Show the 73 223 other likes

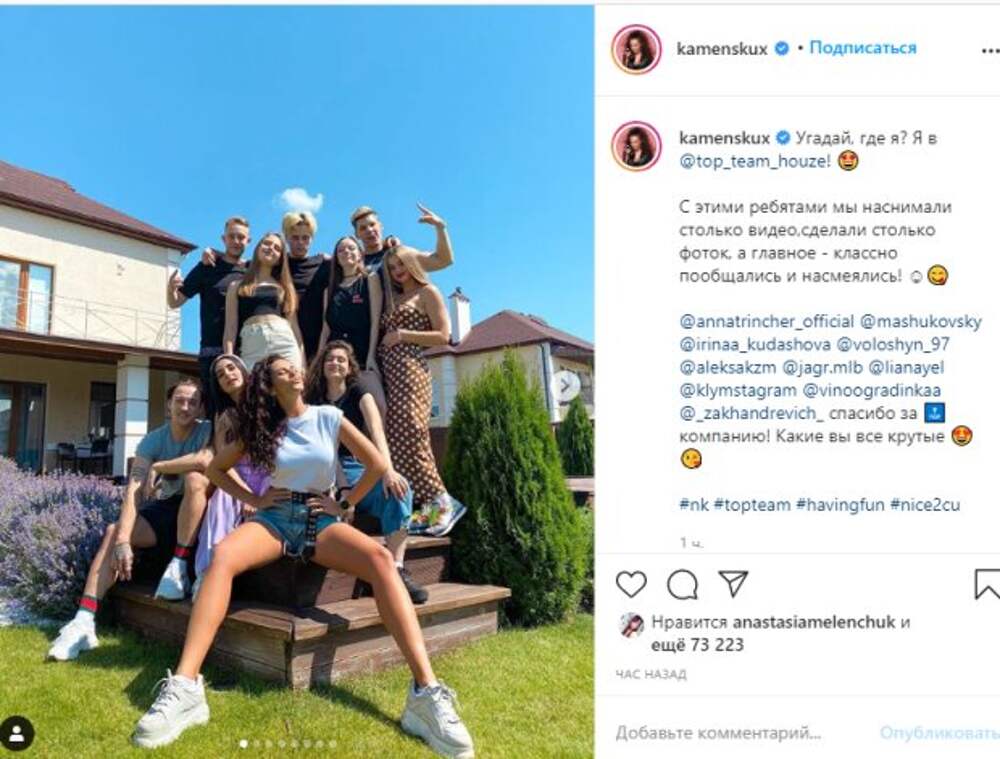pyautogui.click(x=717, y=645)
